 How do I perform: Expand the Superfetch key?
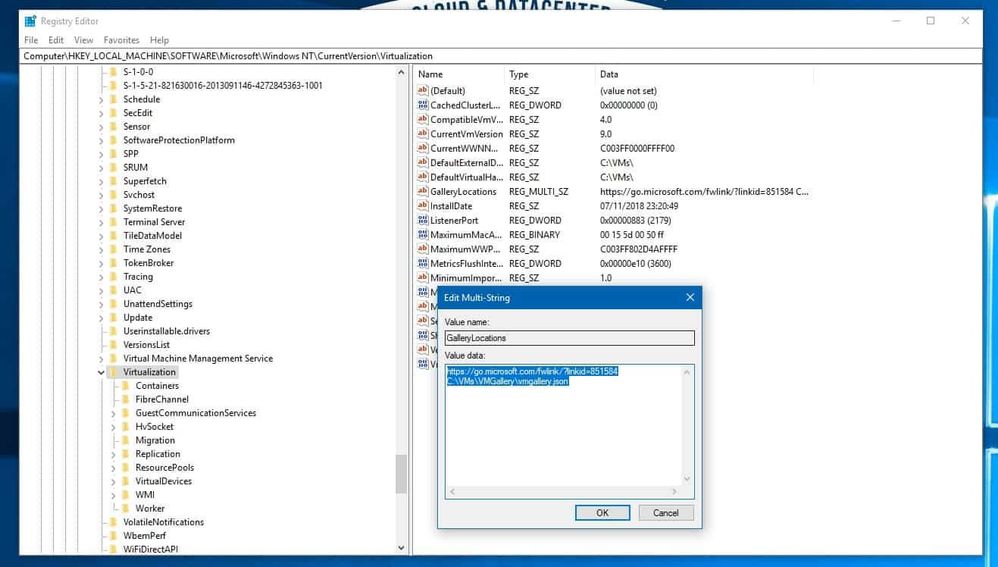point(101,181)
